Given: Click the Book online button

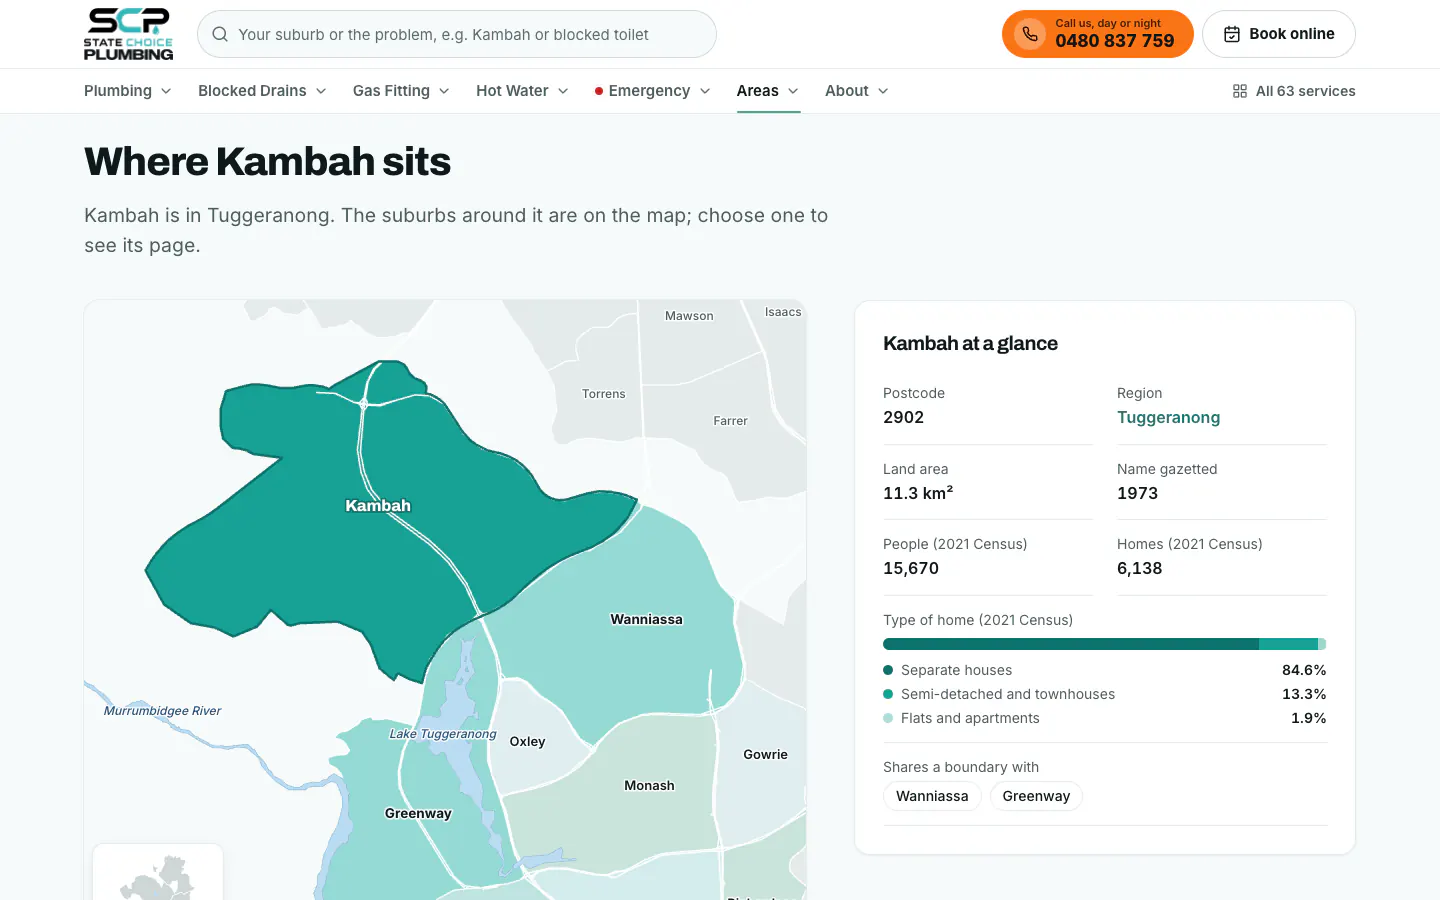Looking at the screenshot, I should point(1278,34).
